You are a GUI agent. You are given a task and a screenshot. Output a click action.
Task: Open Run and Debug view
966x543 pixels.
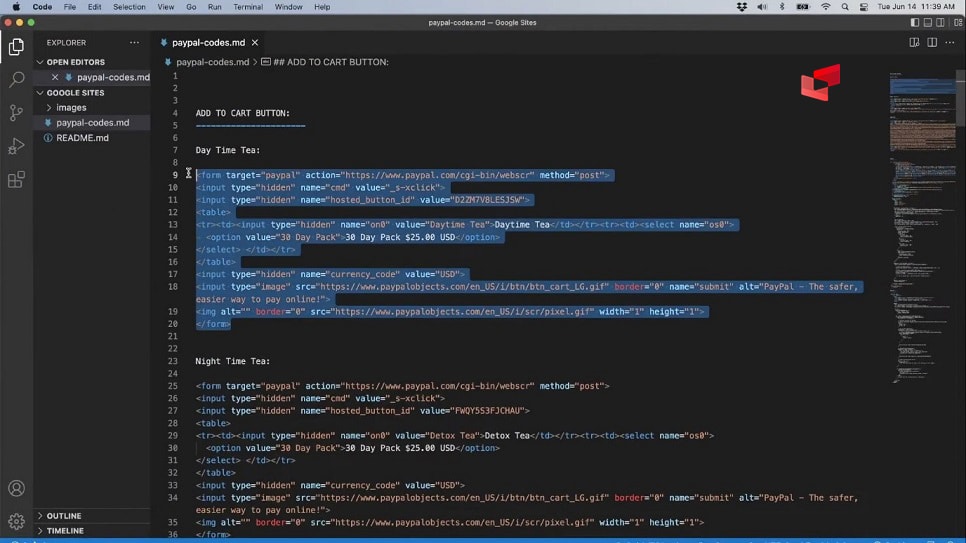pos(16,147)
